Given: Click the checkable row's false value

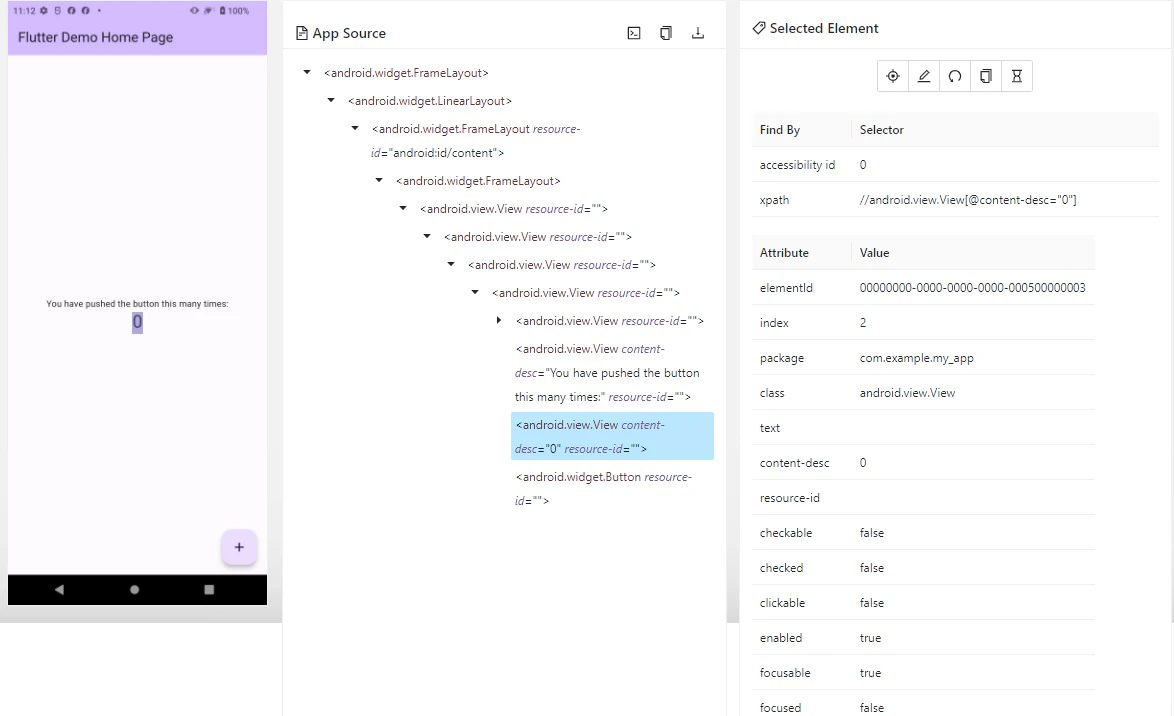Looking at the screenshot, I should pos(872,533).
